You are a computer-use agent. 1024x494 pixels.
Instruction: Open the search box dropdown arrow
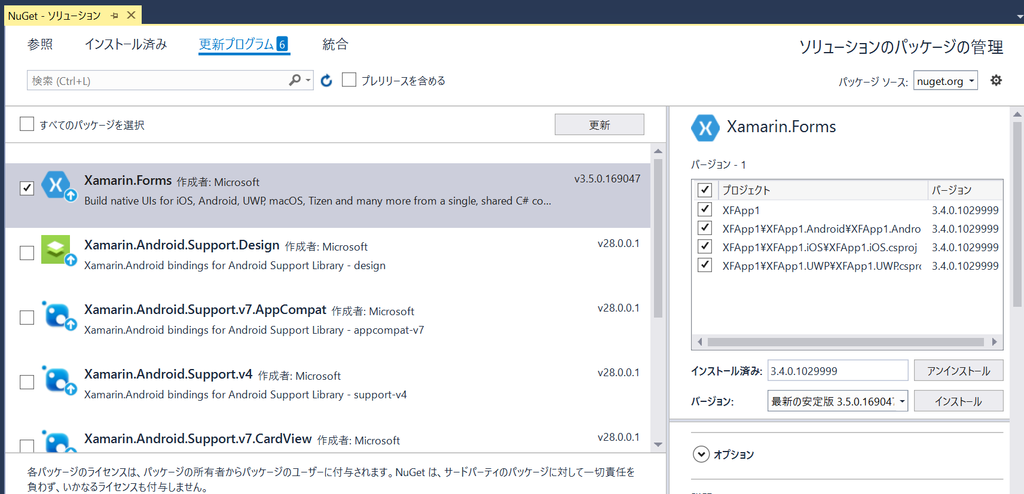(x=308, y=80)
